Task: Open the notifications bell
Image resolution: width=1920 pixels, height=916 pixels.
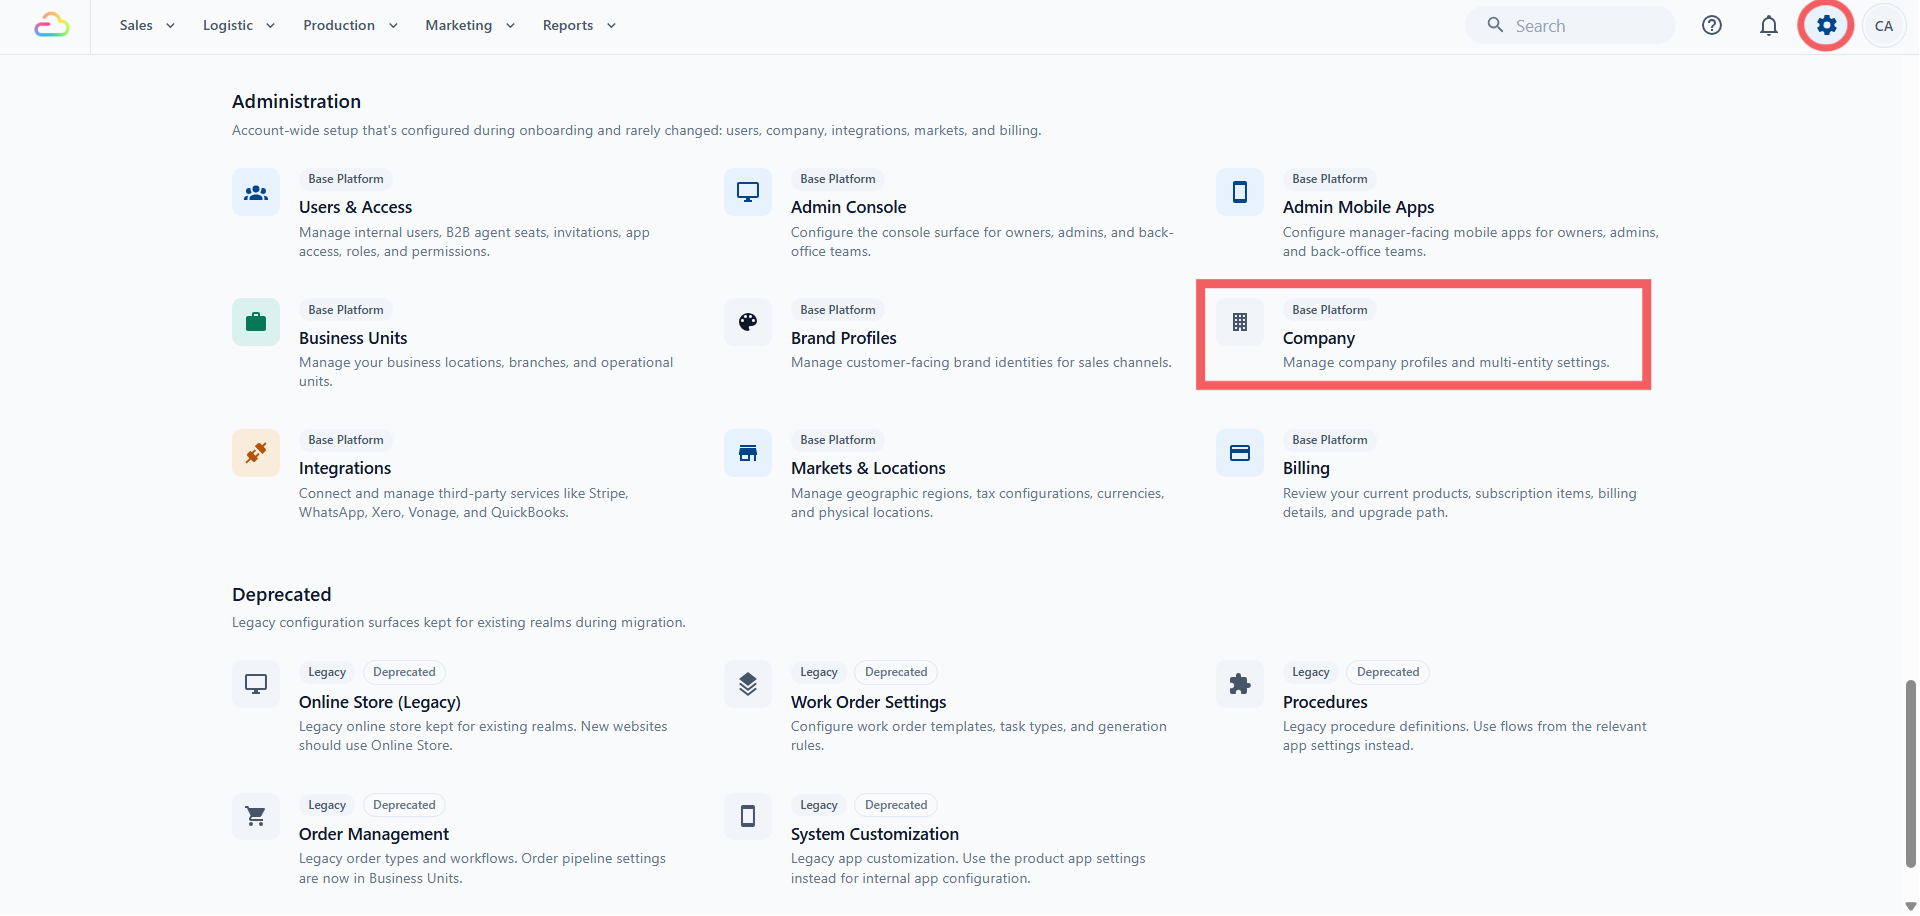Action: [1769, 25]
